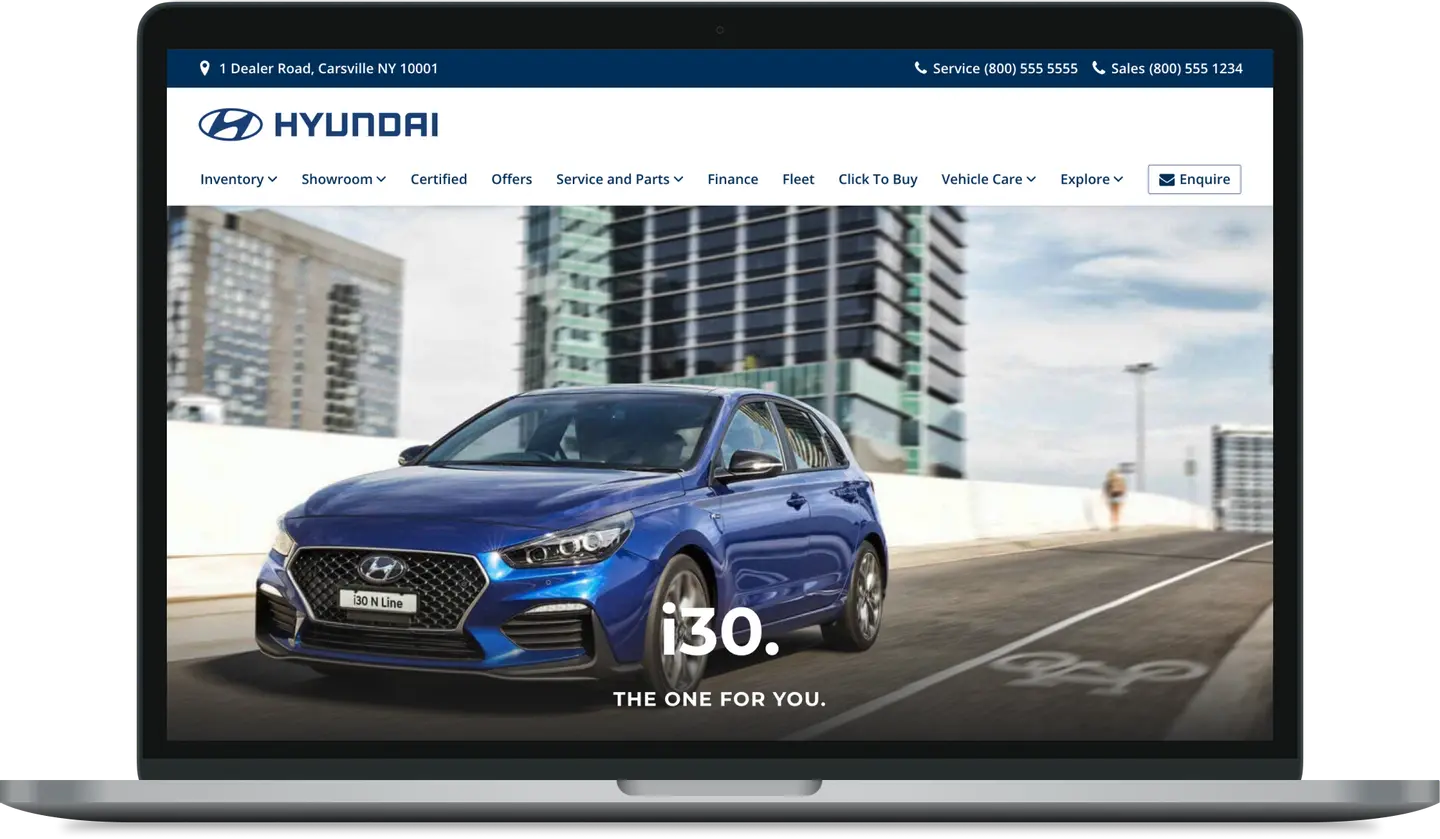Click the Sales phone handset icon
1440x839 pixels.
click(x=1098, y=68)
